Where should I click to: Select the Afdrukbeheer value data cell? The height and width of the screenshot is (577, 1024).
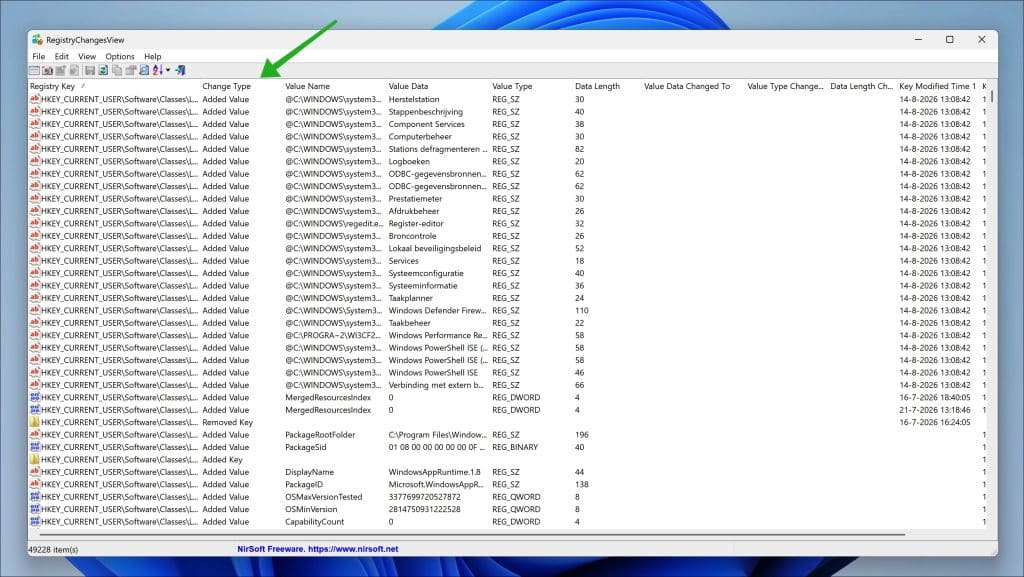coord(414,211)
